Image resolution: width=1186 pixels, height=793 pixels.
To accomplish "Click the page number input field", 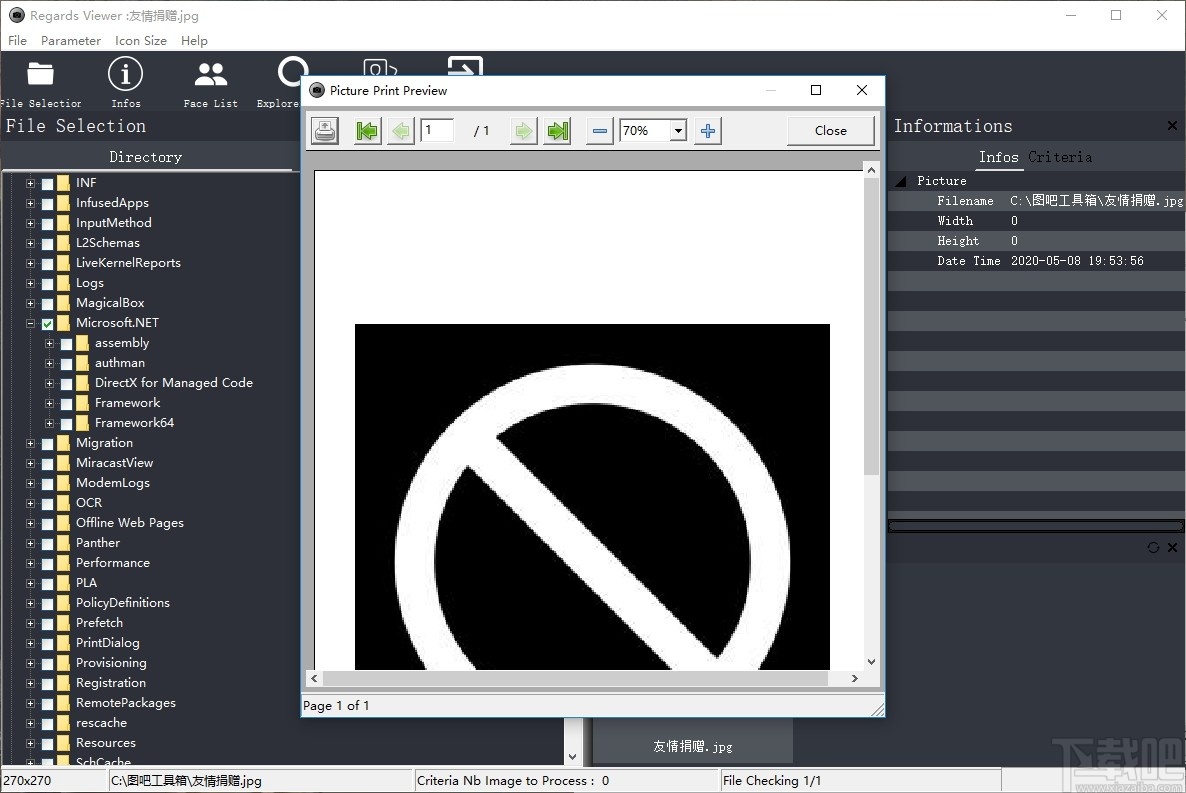I will tap(437, 130).
